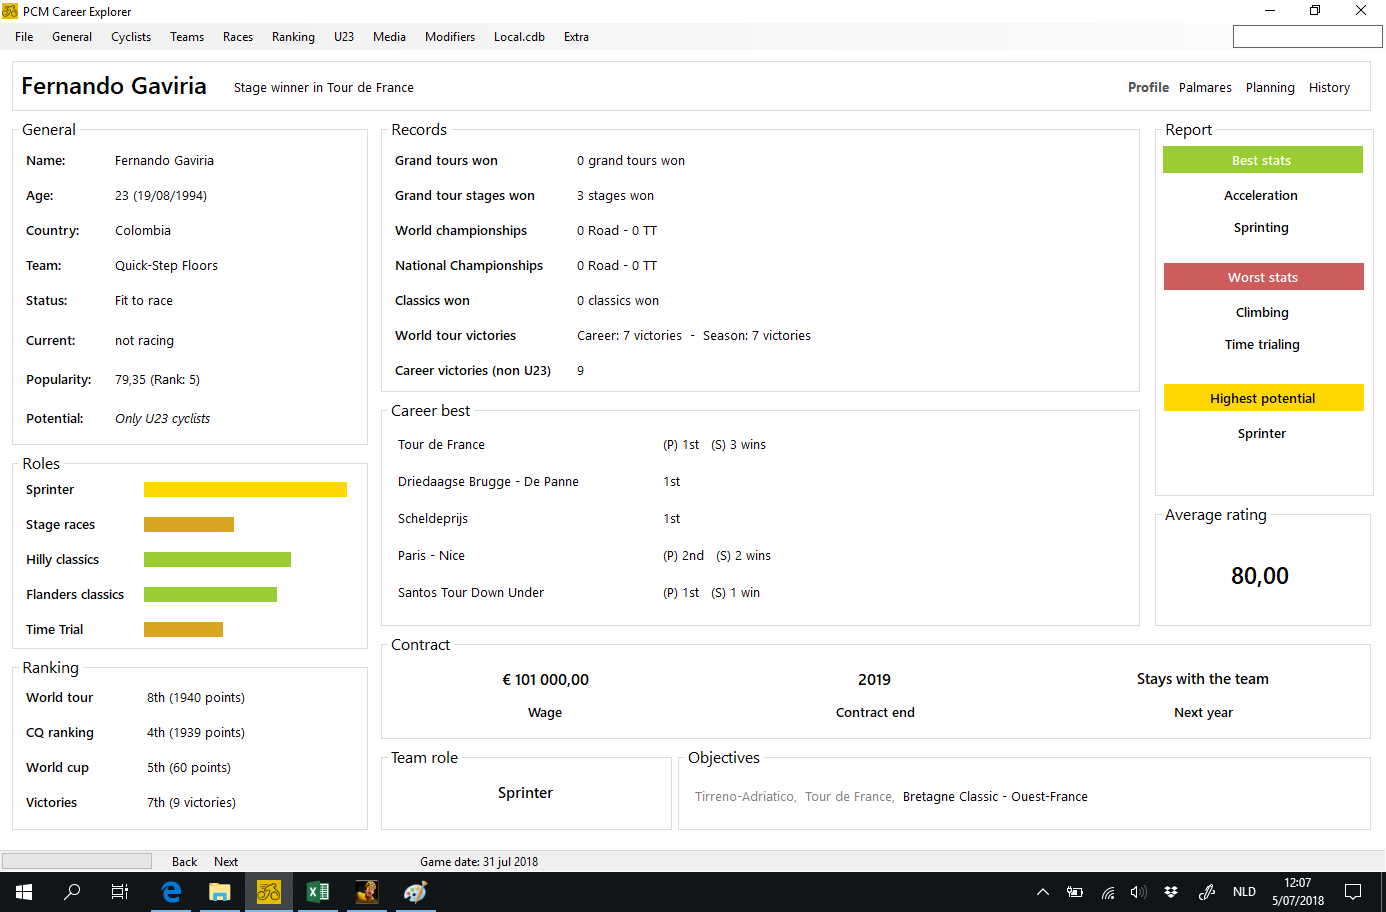Click the Next button

click(226, 862)
